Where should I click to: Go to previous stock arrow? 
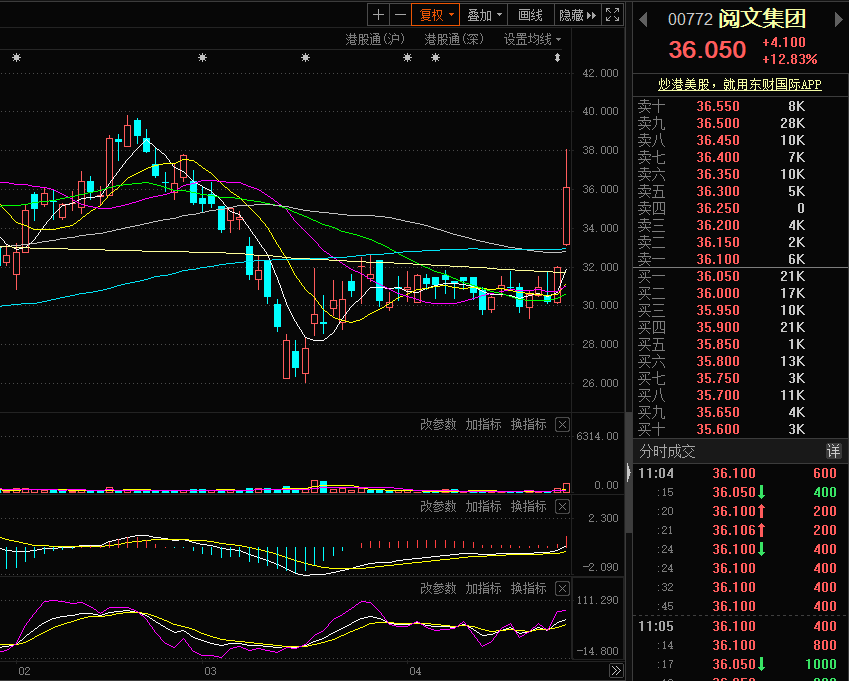[643, 20]
